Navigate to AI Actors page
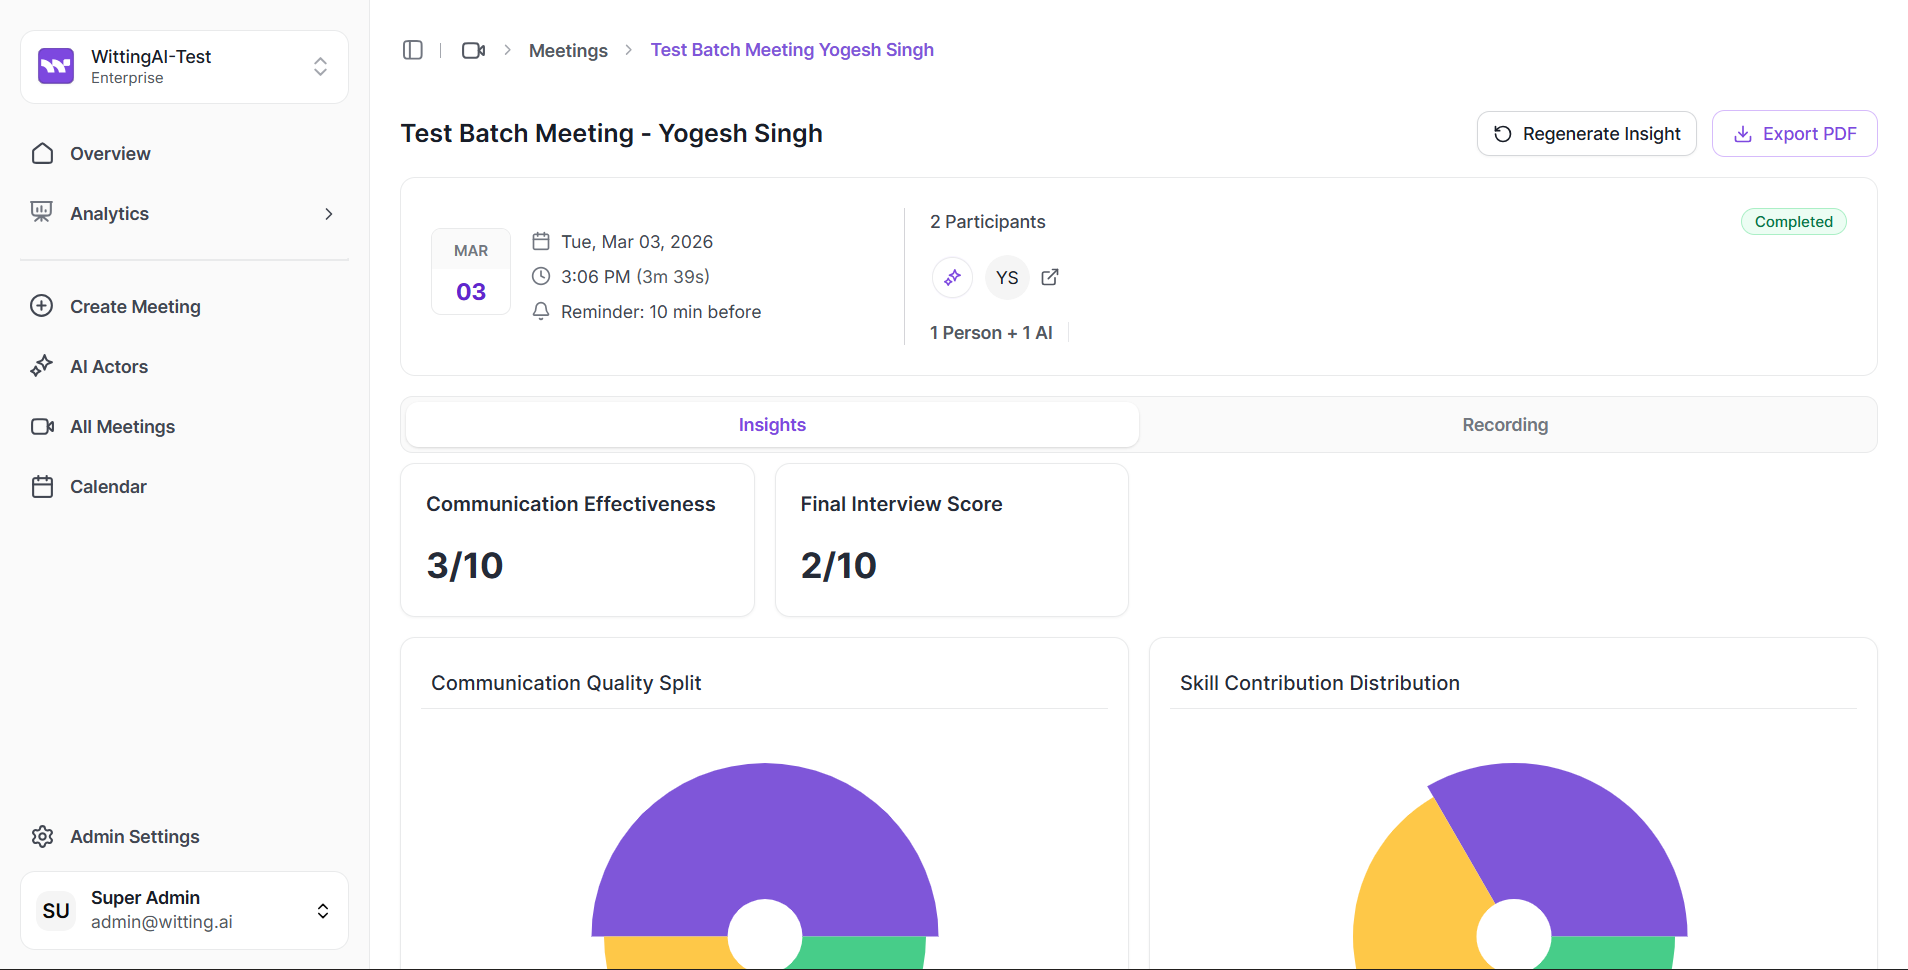1908x970 pixels. coord(109,367)
